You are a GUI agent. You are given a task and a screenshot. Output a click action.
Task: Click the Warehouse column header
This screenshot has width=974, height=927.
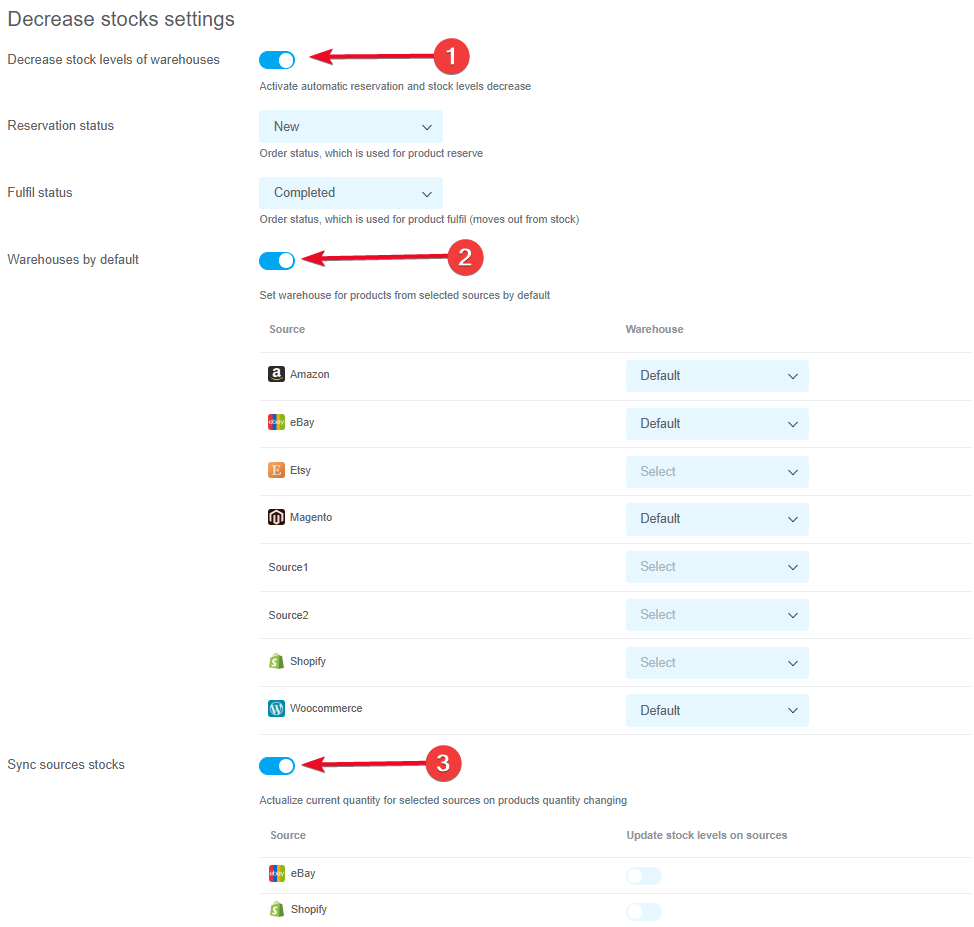coord(654,329)
